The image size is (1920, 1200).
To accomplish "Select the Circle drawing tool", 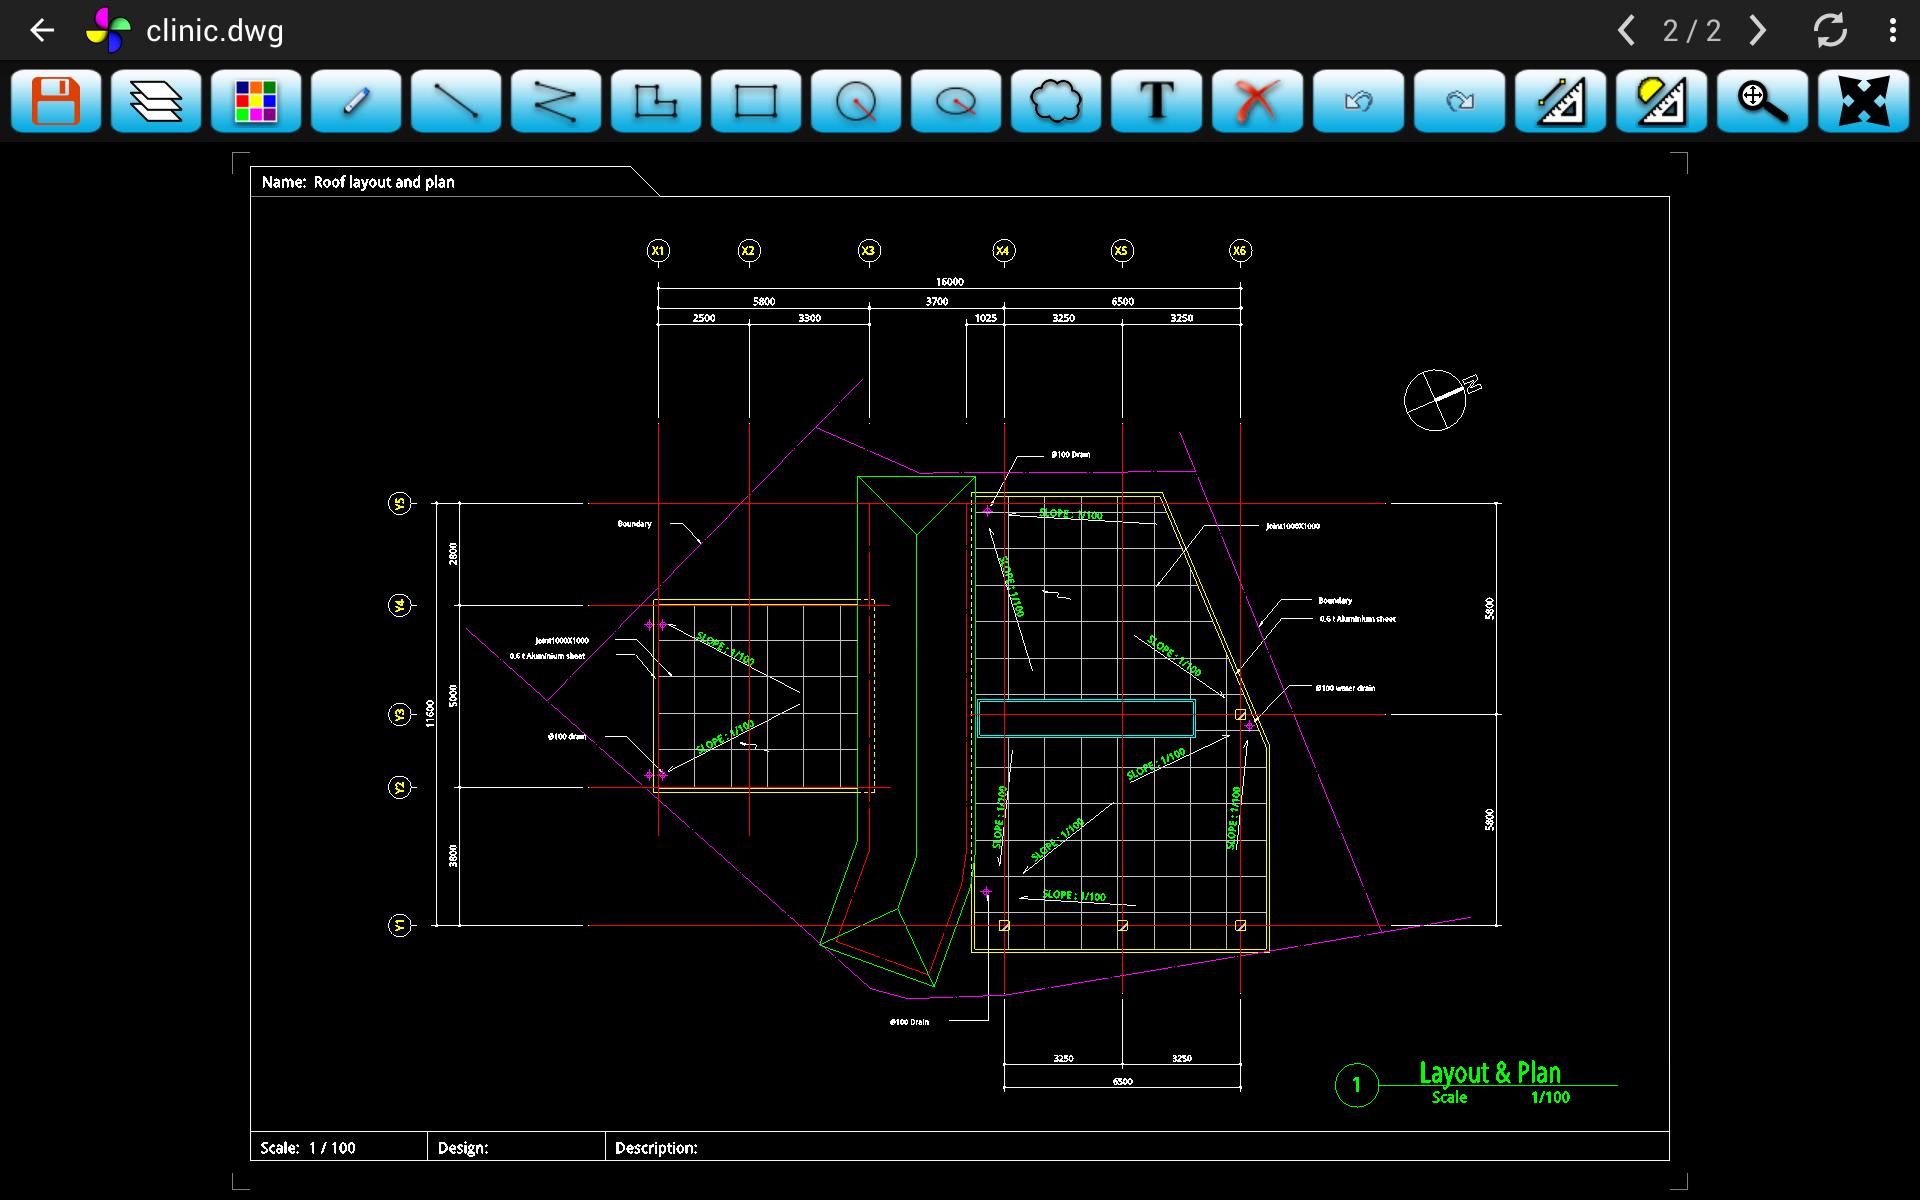I will (x=856, y=101).
